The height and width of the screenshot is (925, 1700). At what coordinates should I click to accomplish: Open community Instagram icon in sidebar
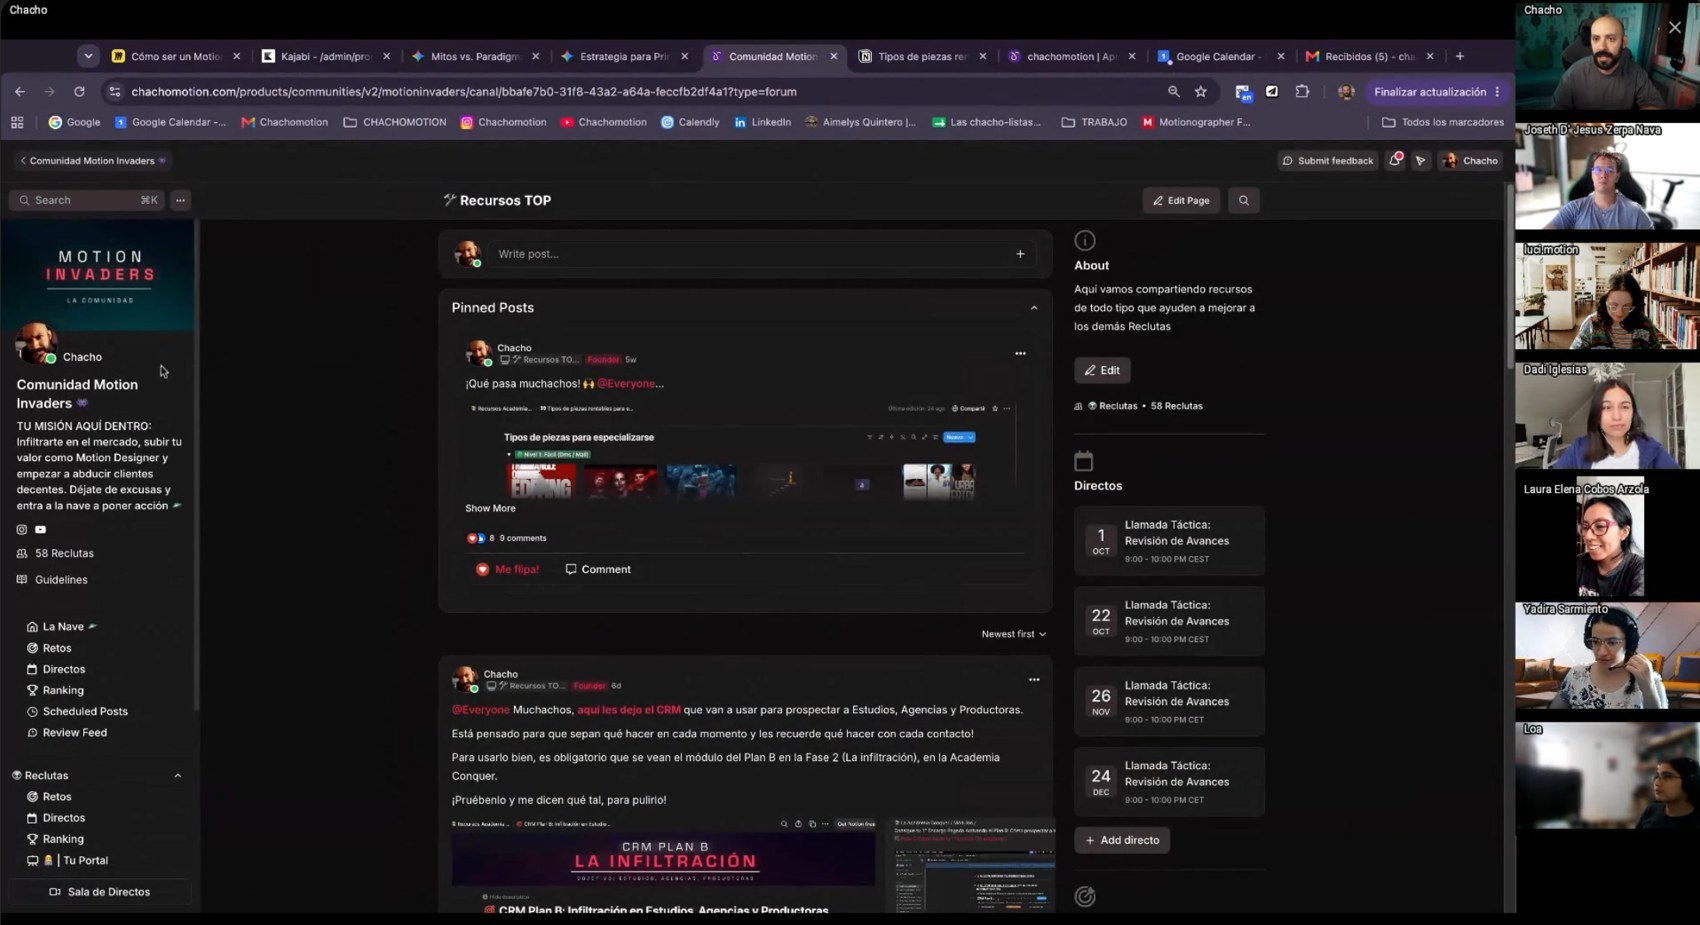click(22, 529)
